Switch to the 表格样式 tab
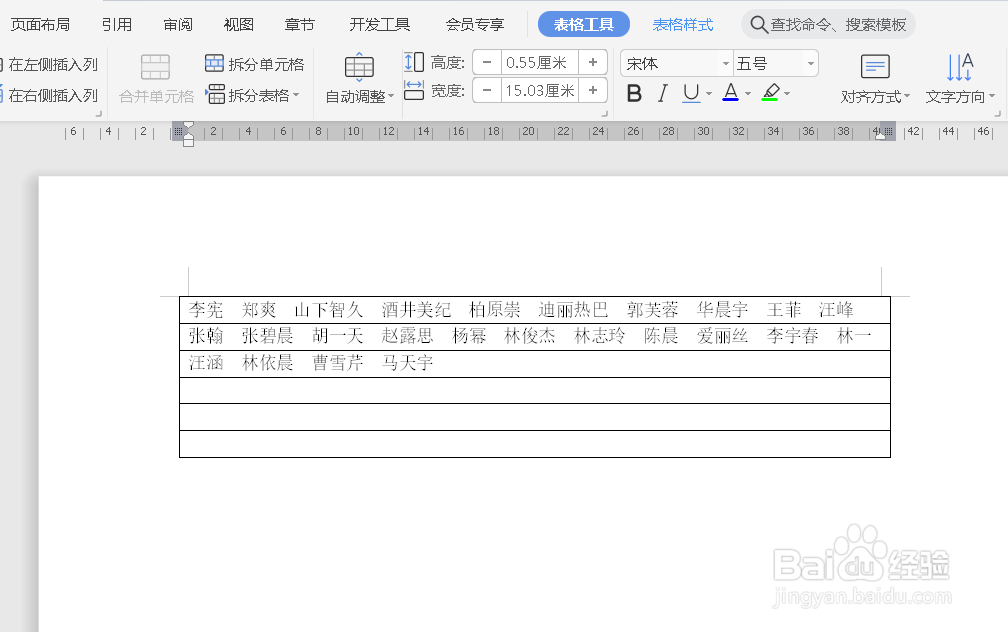 point(683,24)
